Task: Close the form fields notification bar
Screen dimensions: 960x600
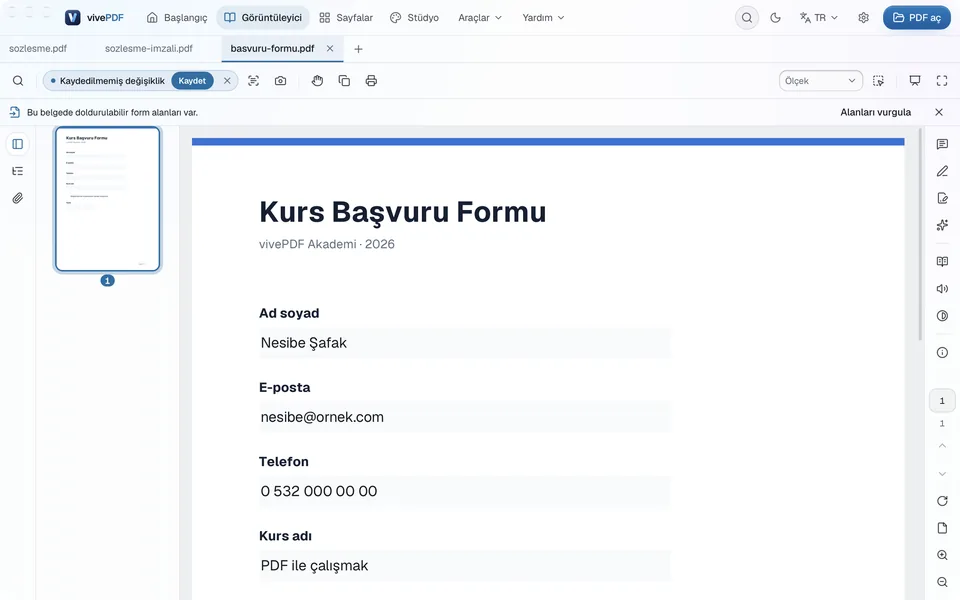Action: point(939,112)
